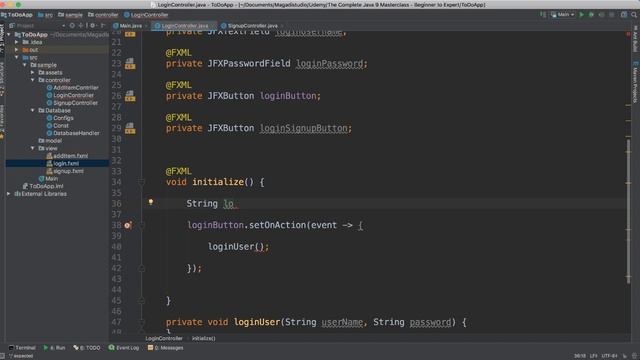
Task: Select signup.fxml file in project tree
Action: tap(65, 171)
